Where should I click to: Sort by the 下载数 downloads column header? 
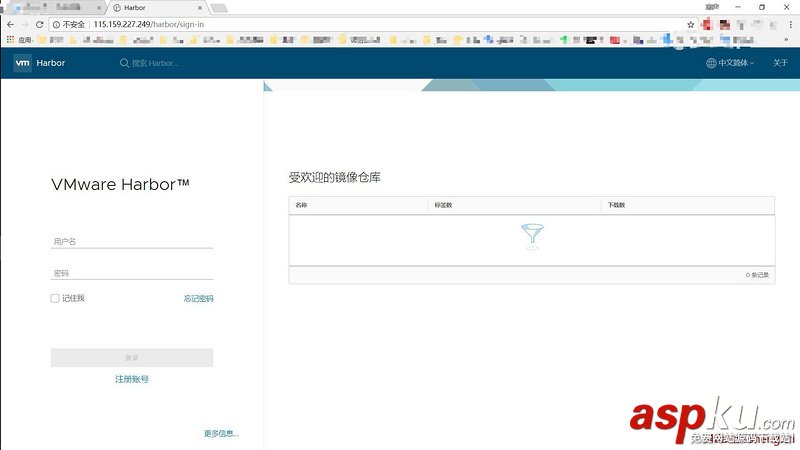616,205
